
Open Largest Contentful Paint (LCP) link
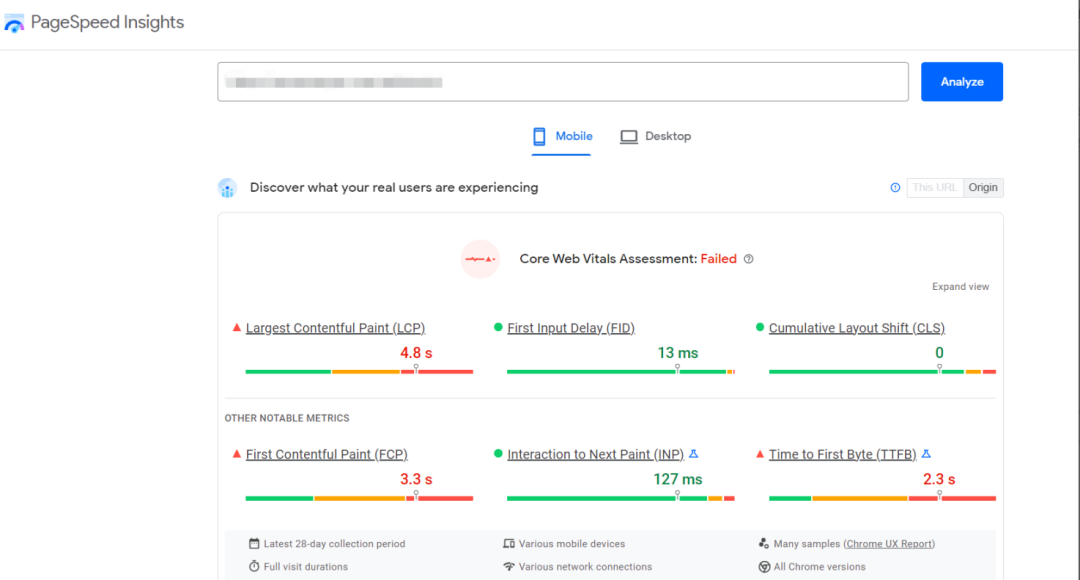(335, 328)
